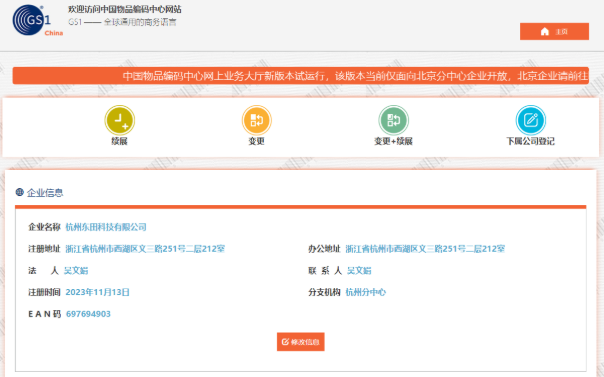Click the globe icon beside 企业信息
The width and height of the screenshot is (604, 377).
[x=20, y=192]
